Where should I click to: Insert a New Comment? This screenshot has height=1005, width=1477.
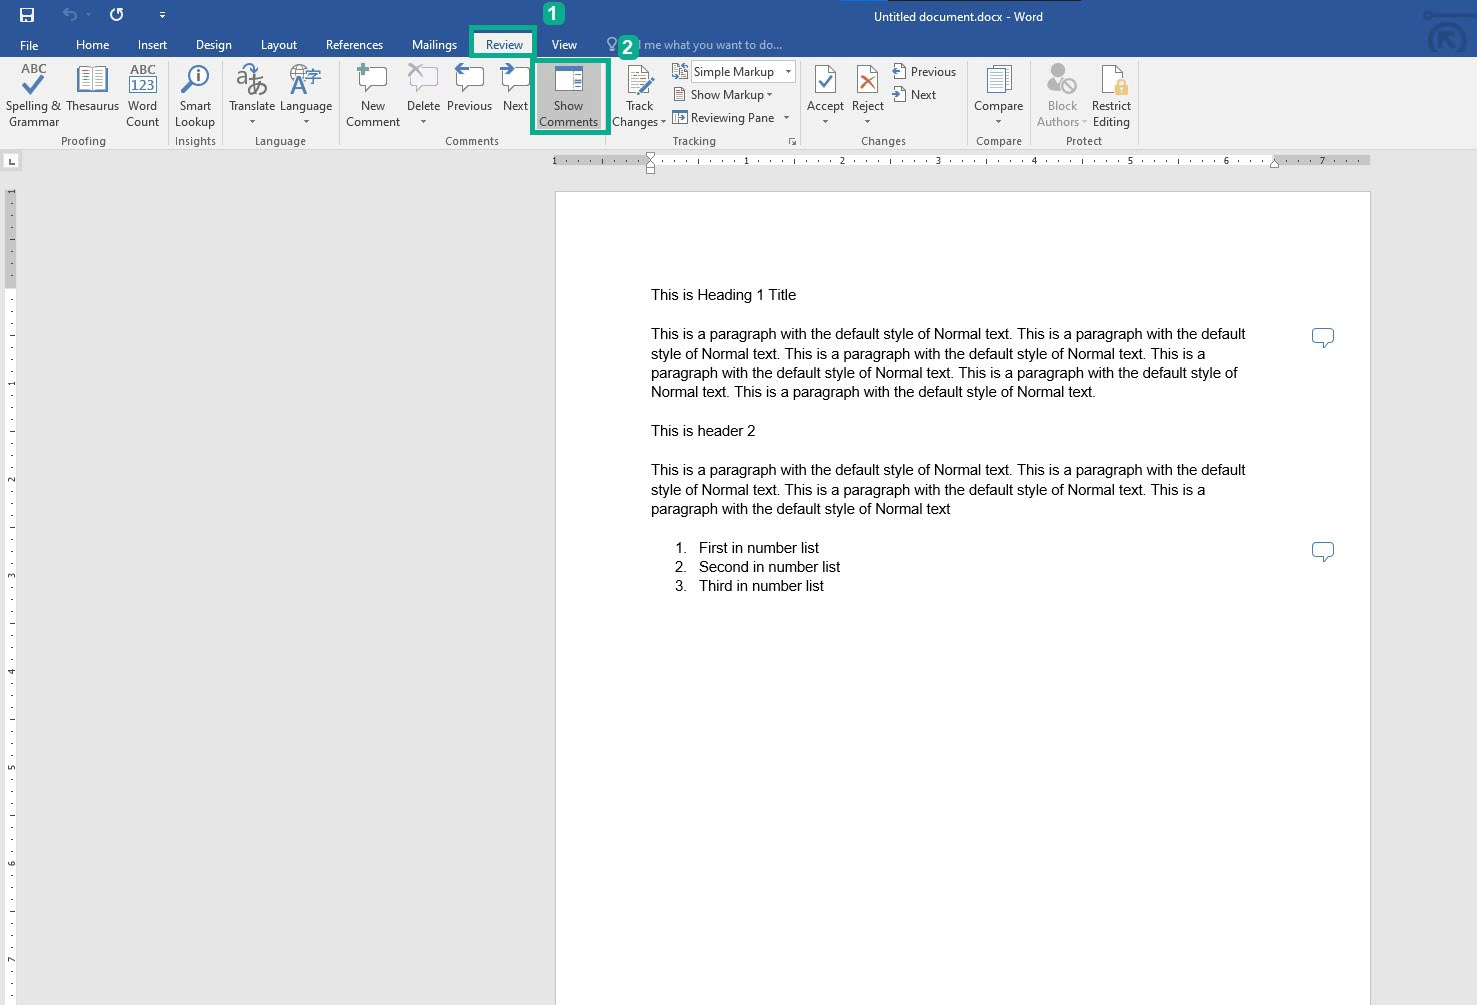click(x=371, y=95)
